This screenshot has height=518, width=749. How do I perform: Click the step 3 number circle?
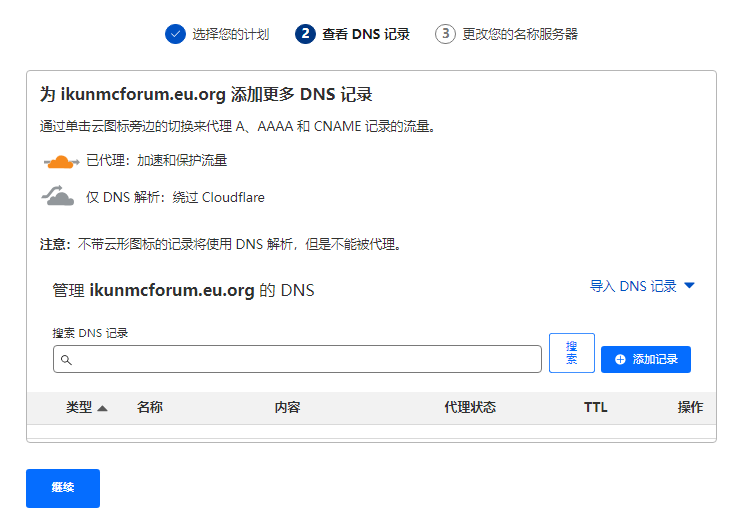click(445, 34)
